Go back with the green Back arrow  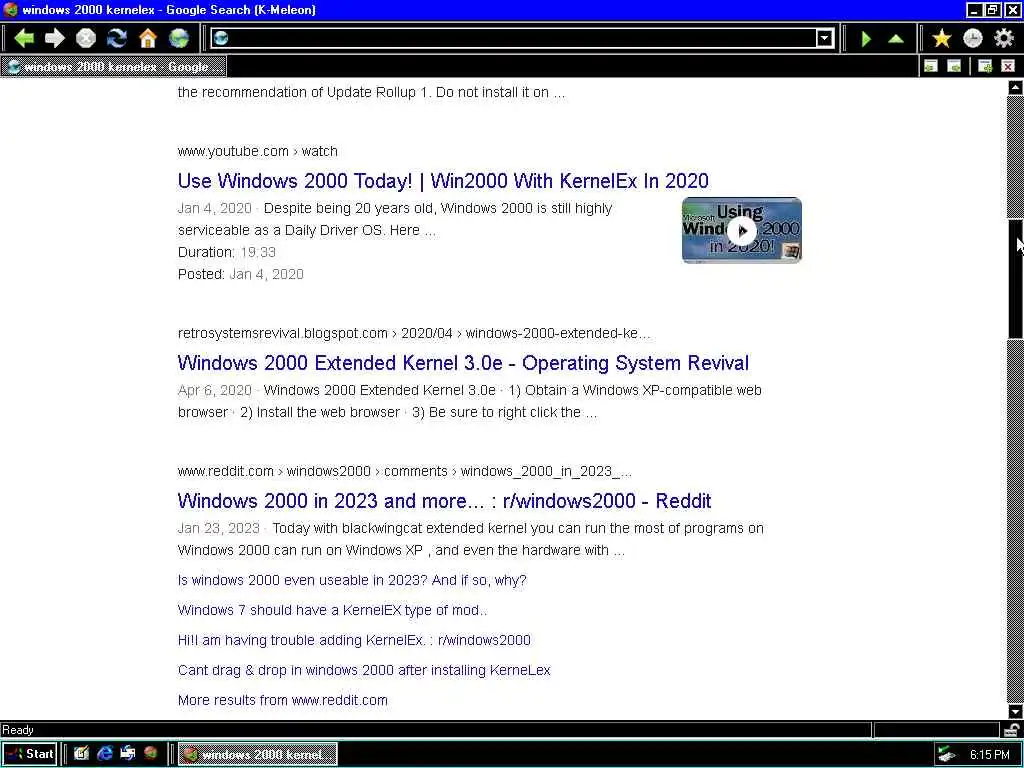[x=24, y=39]
